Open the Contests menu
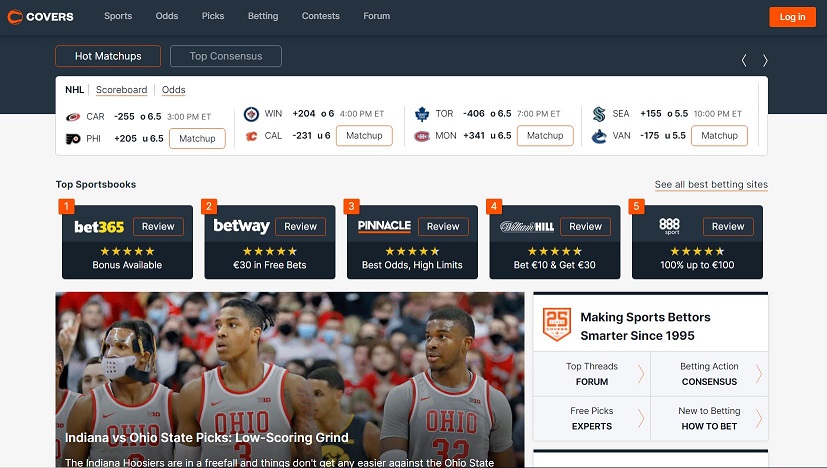The image size is (827, 468). (x=321, y=16)
